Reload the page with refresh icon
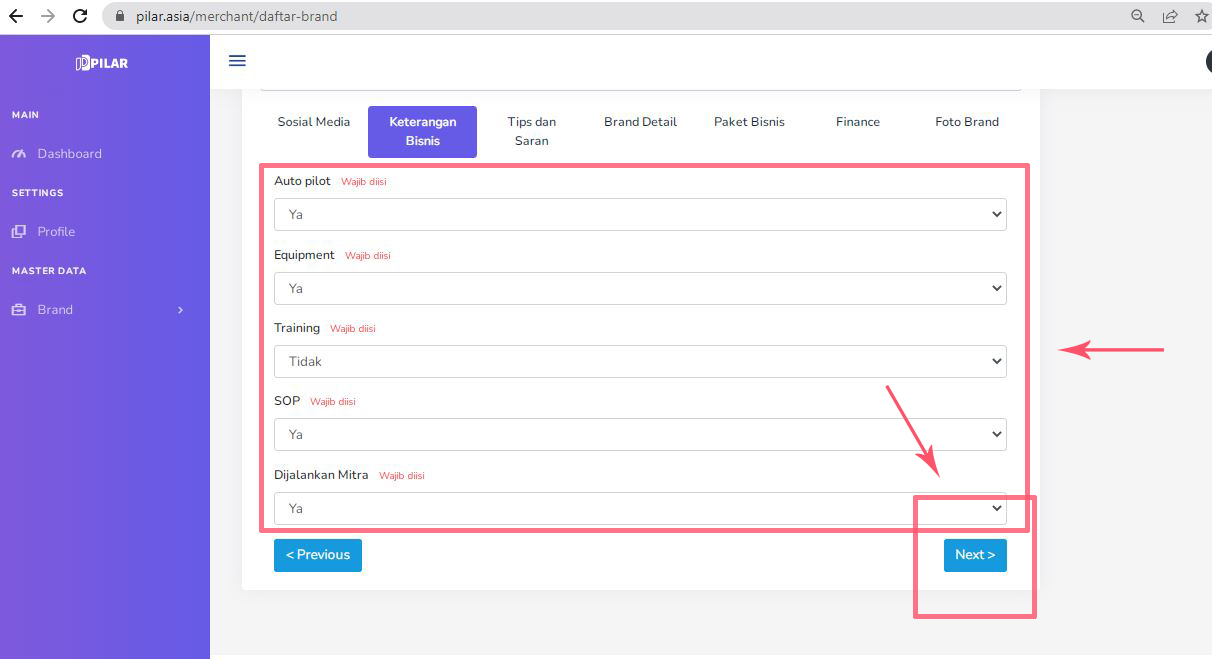 click(x=81, y=16)
